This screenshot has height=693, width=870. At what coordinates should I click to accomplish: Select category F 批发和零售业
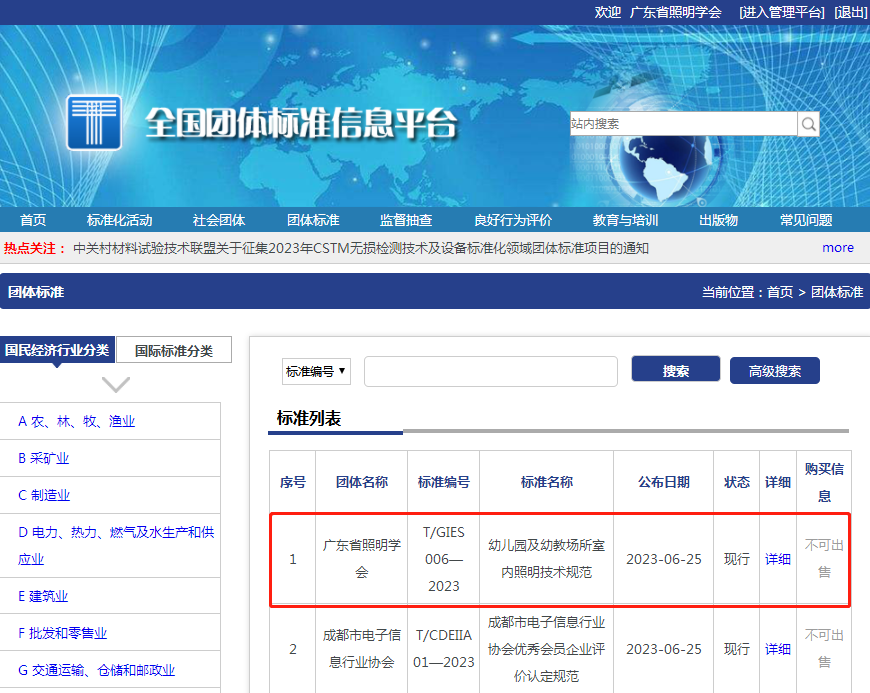pos(62,633)
